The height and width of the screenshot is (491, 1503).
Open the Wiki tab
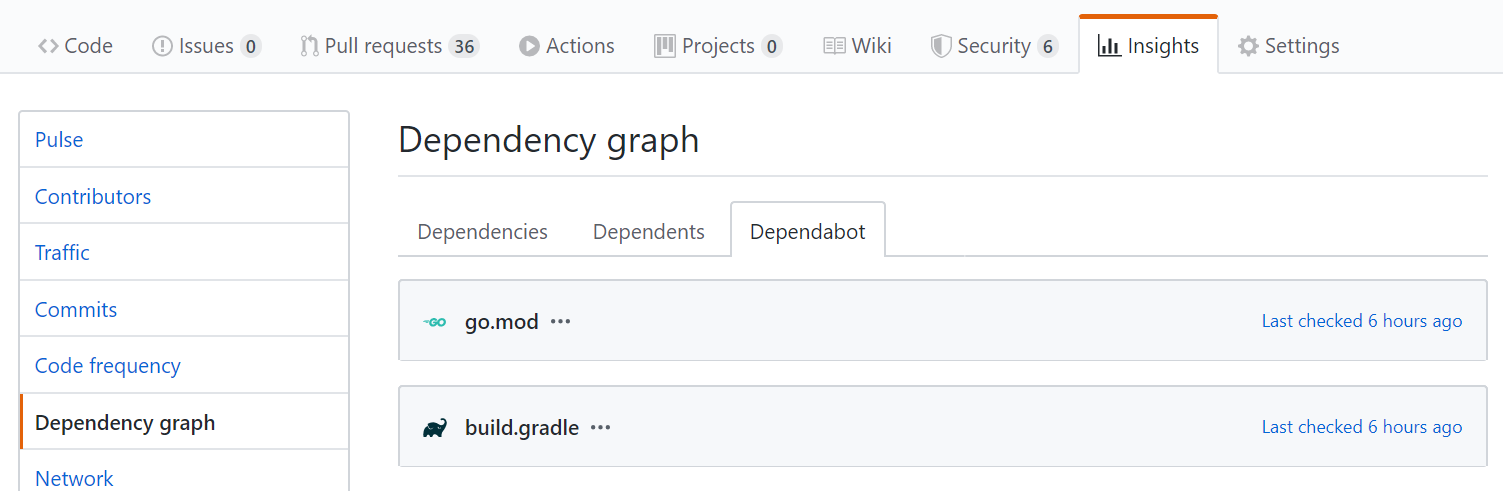point(857,46)
